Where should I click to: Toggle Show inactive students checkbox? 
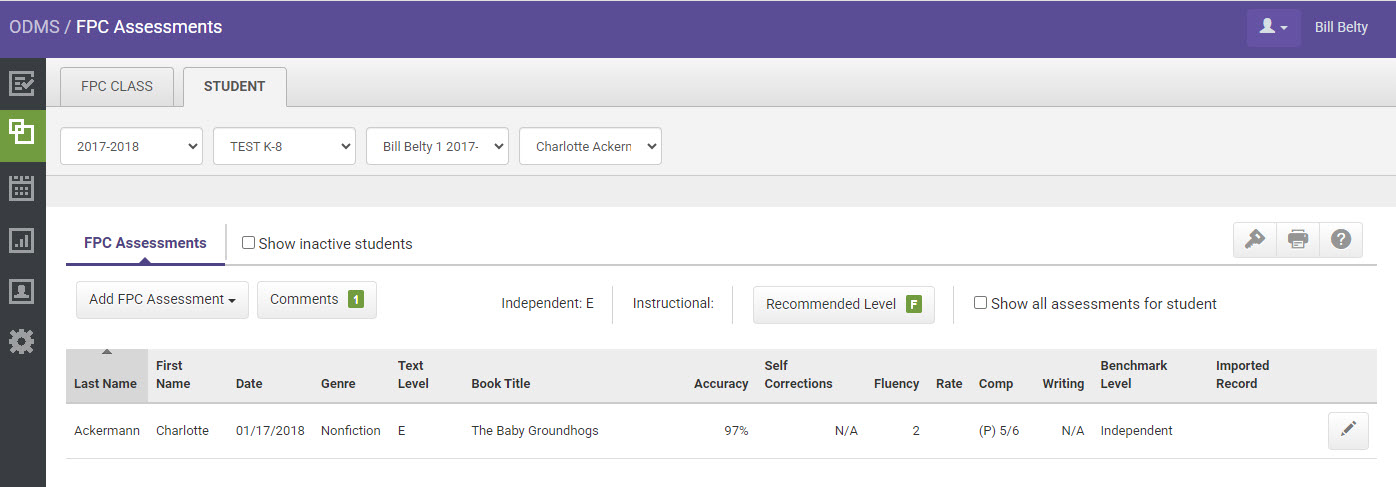click(x=249, y=243)
